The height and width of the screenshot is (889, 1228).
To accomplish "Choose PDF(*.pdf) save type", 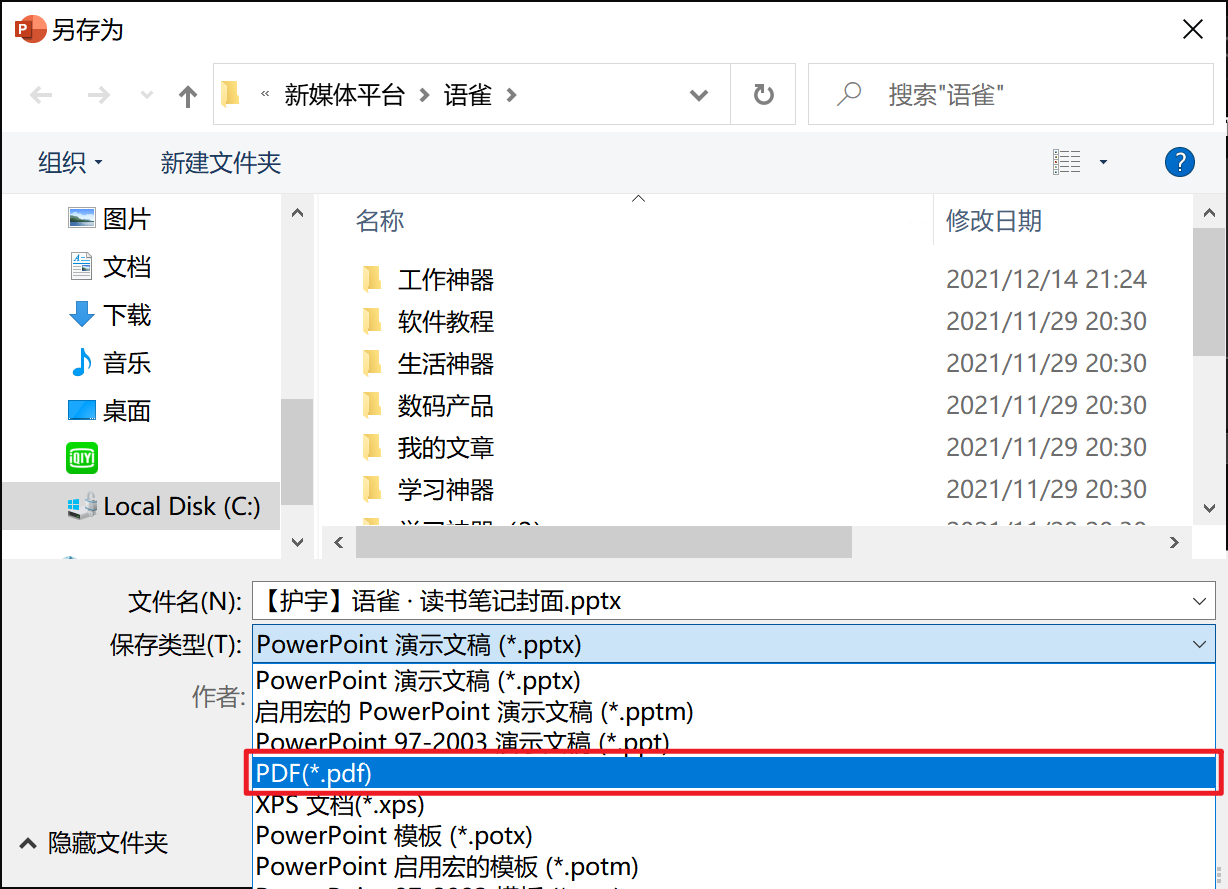I will tap(734, 772).
